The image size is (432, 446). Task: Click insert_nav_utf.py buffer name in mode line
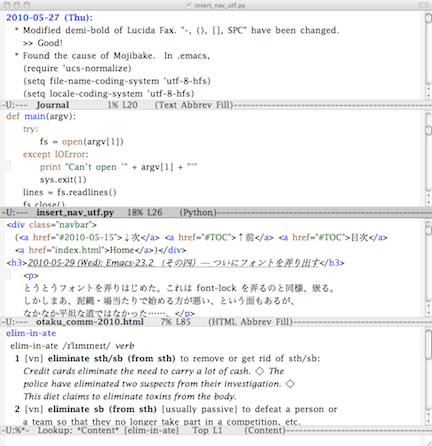[x=75, y=213]
